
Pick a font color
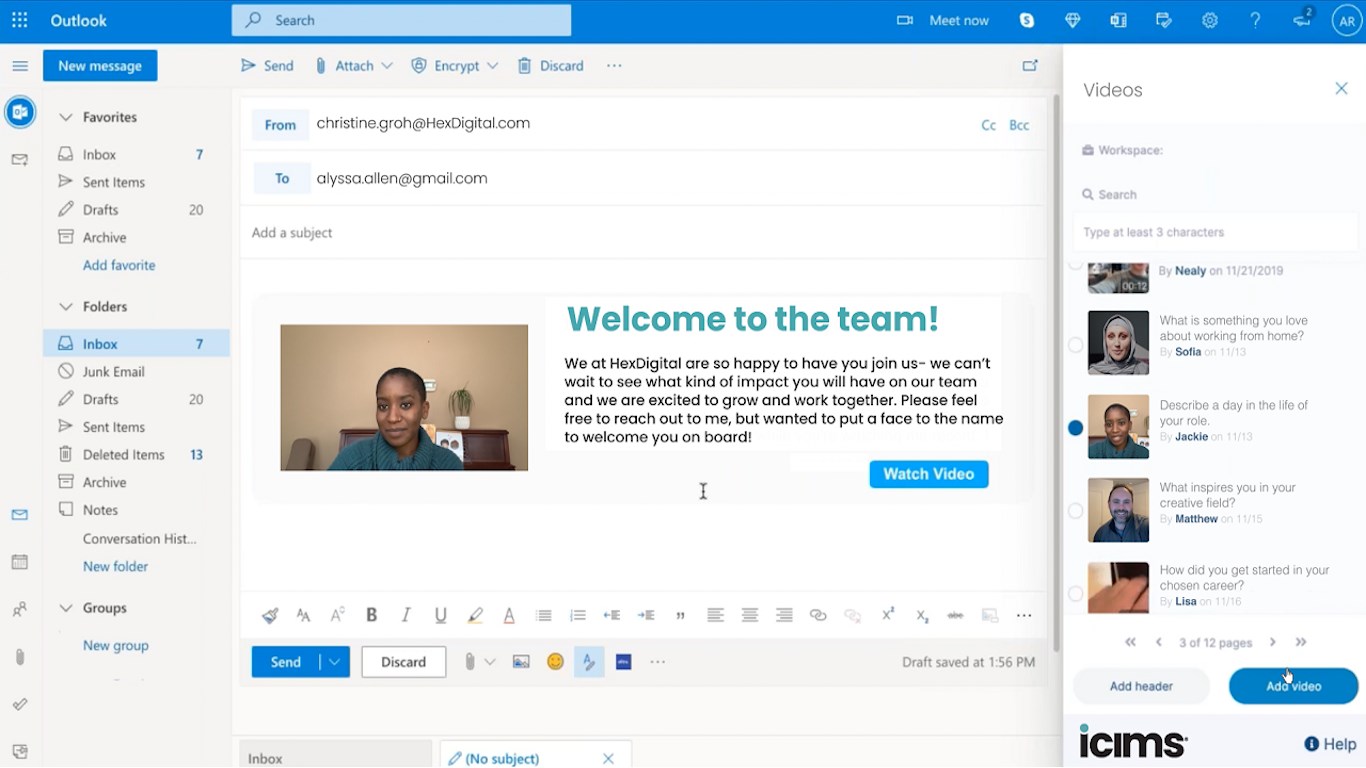[509, 616]
